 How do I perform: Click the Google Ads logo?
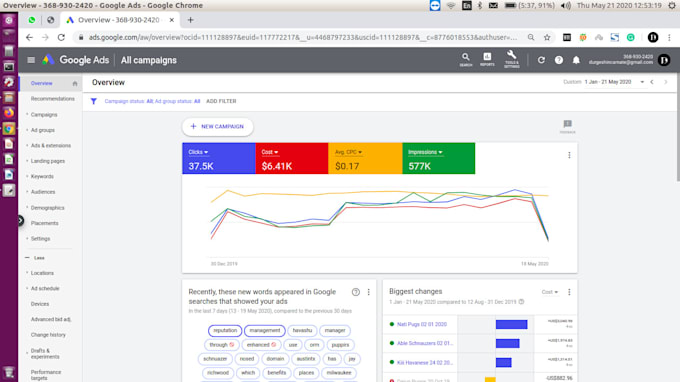click(75, 60)
